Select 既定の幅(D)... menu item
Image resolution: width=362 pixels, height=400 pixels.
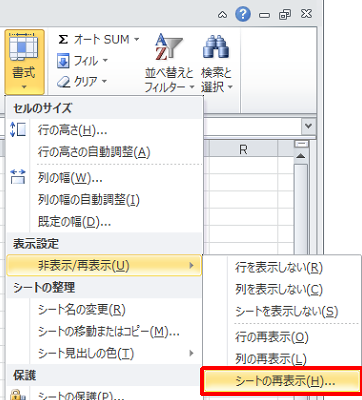coord(104,222)
